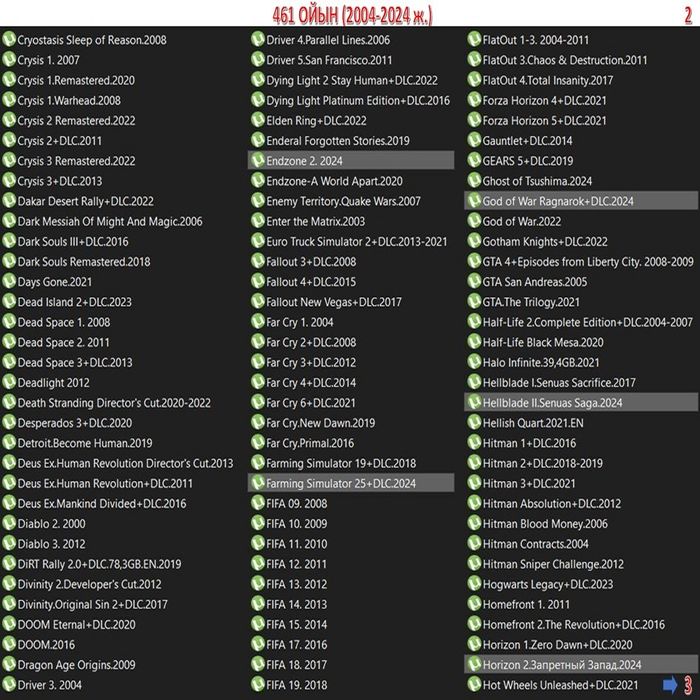700x700 pixels.
Task: Click the torrent icon beside Enter the Matrix.2003
Action: [x=258, y=221]
